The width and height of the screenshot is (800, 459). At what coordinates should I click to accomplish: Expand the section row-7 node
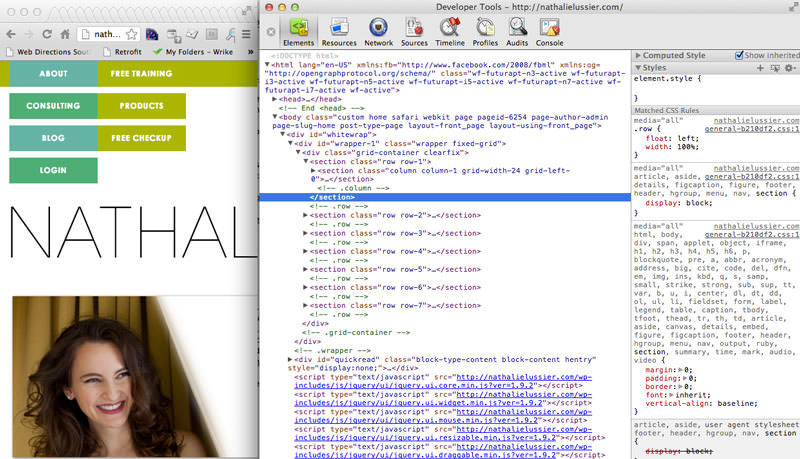[x=305, y=305]
